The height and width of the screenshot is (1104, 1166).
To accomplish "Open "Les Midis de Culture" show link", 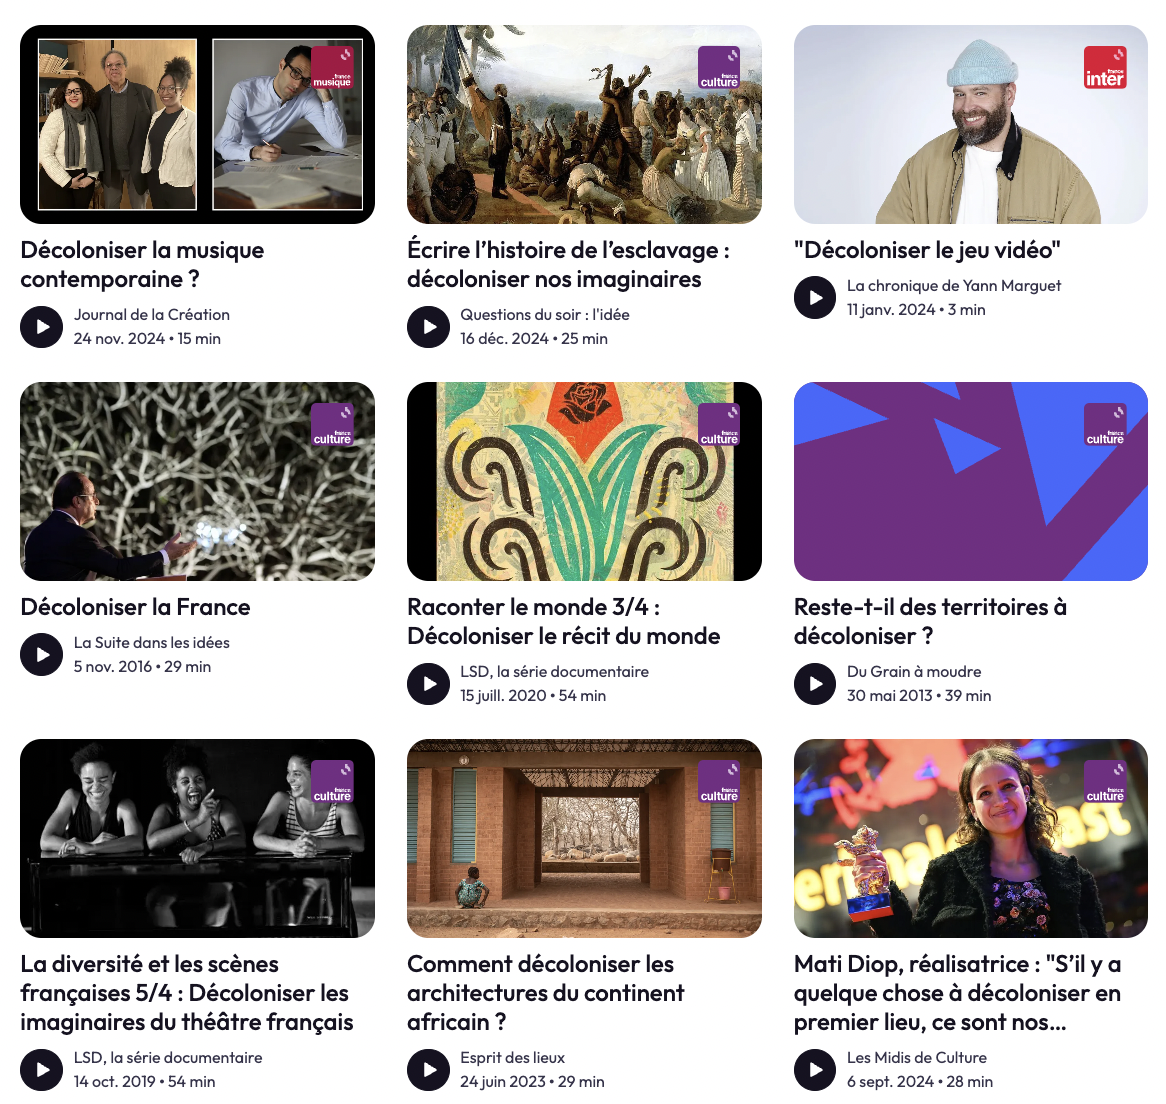I will (x=917, y=1057).
